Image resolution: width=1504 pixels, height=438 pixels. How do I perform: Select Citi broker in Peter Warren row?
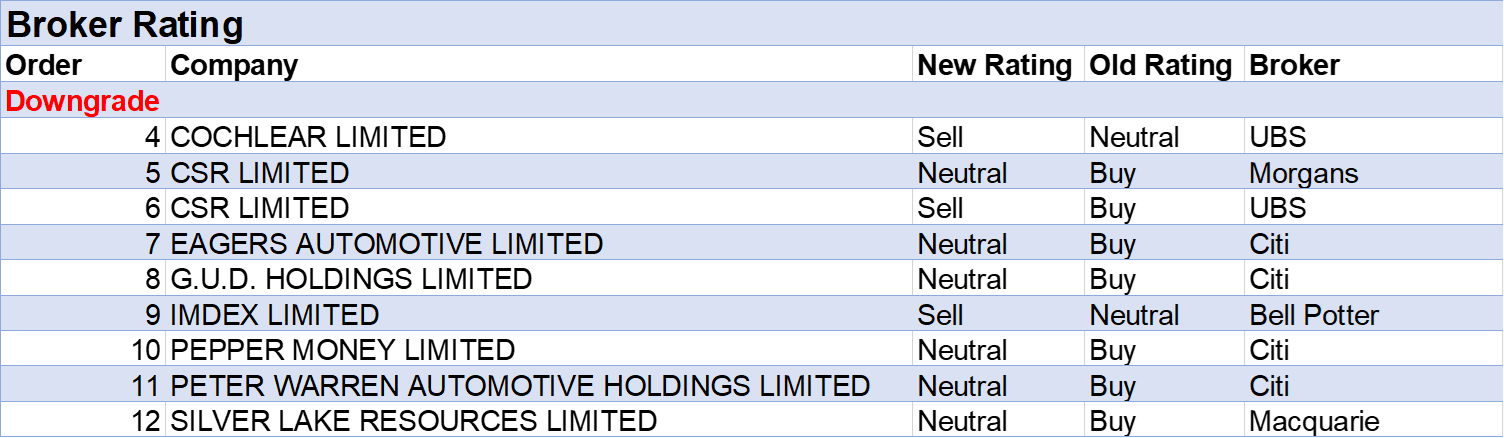coord(1269,386)
